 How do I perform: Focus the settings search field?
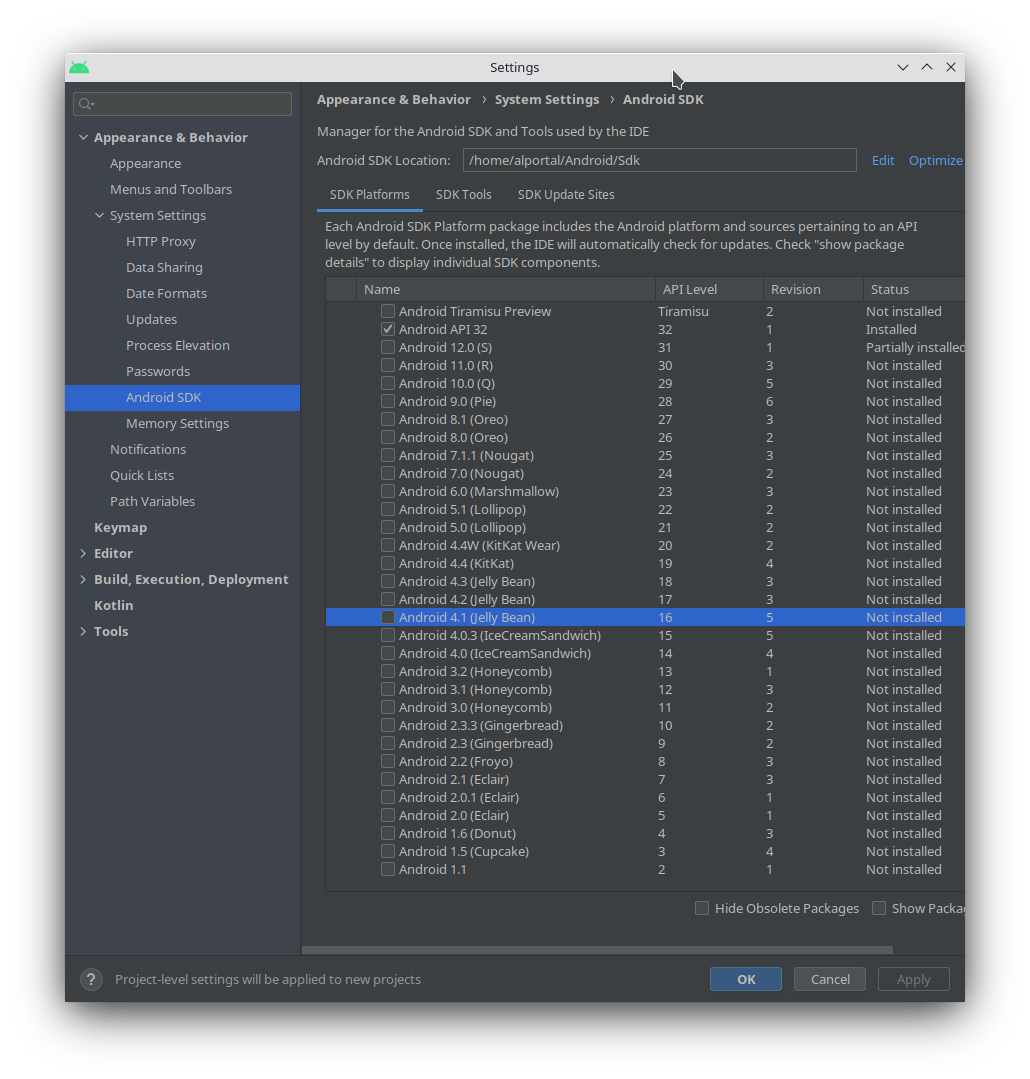tap(182, 104)
